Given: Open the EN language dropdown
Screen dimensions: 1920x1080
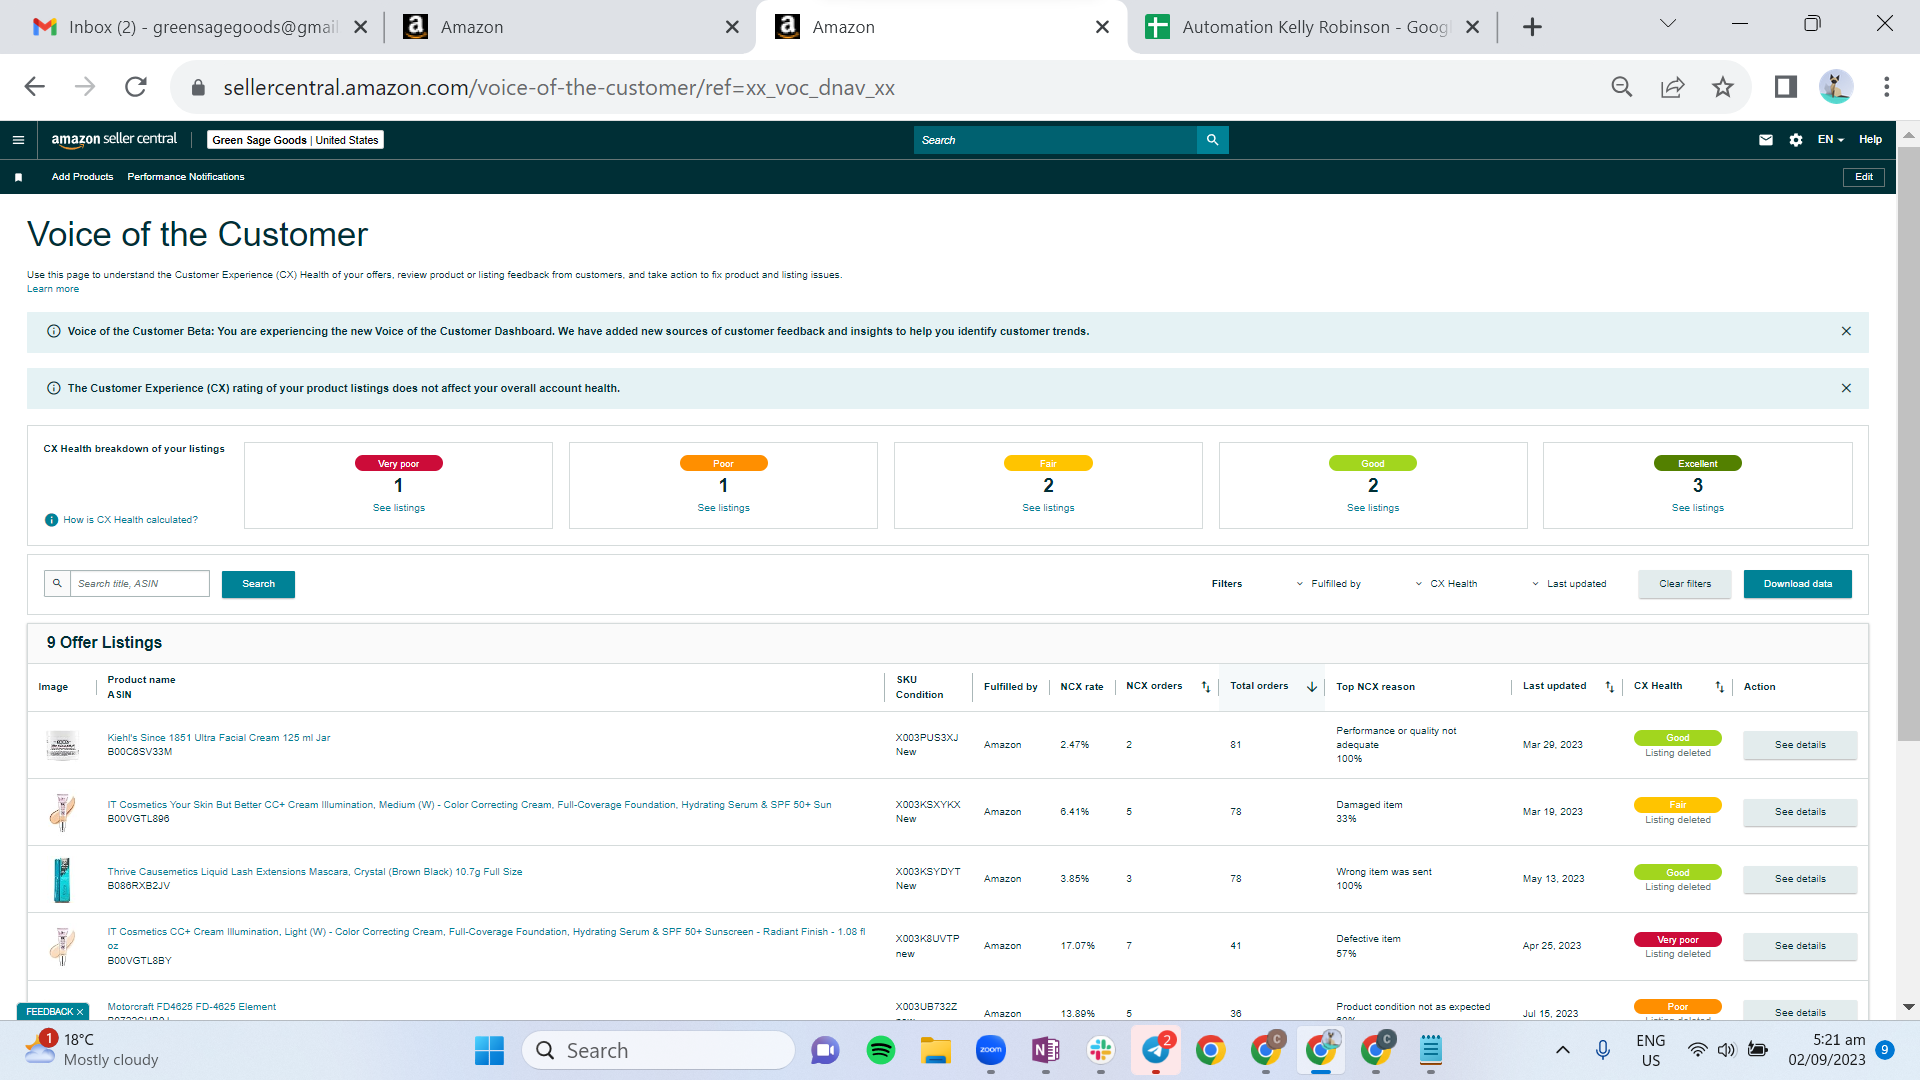Looking at the screenshot, I should tap(1830, 140).
